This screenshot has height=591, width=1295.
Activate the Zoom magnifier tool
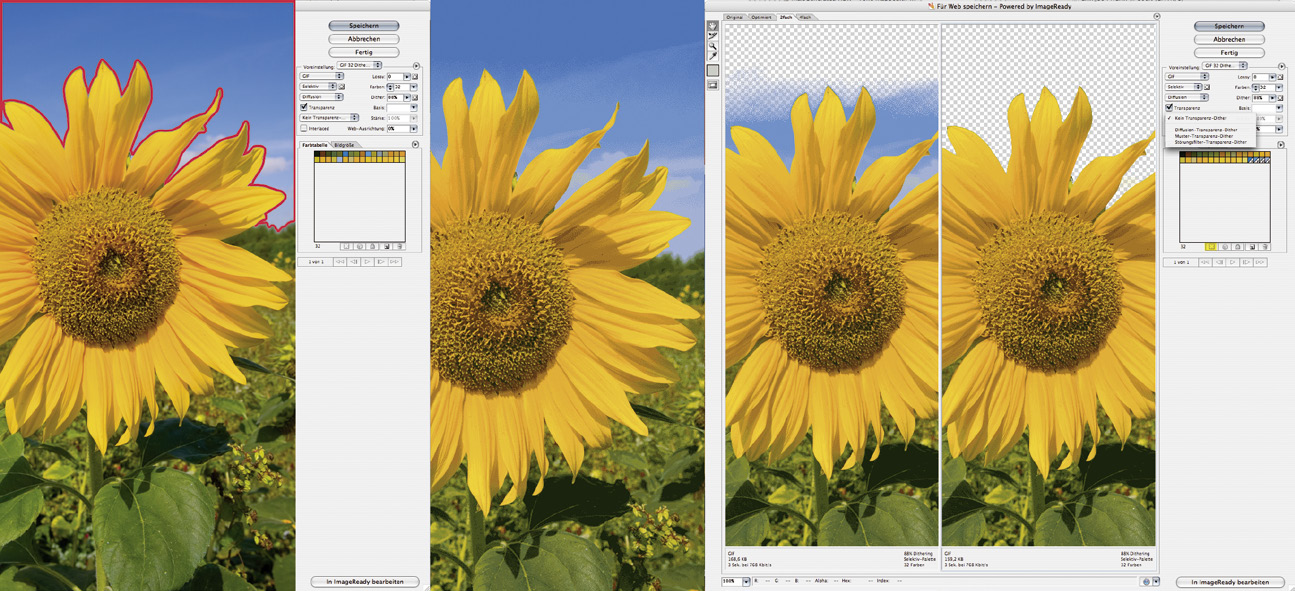coord(713,47)
